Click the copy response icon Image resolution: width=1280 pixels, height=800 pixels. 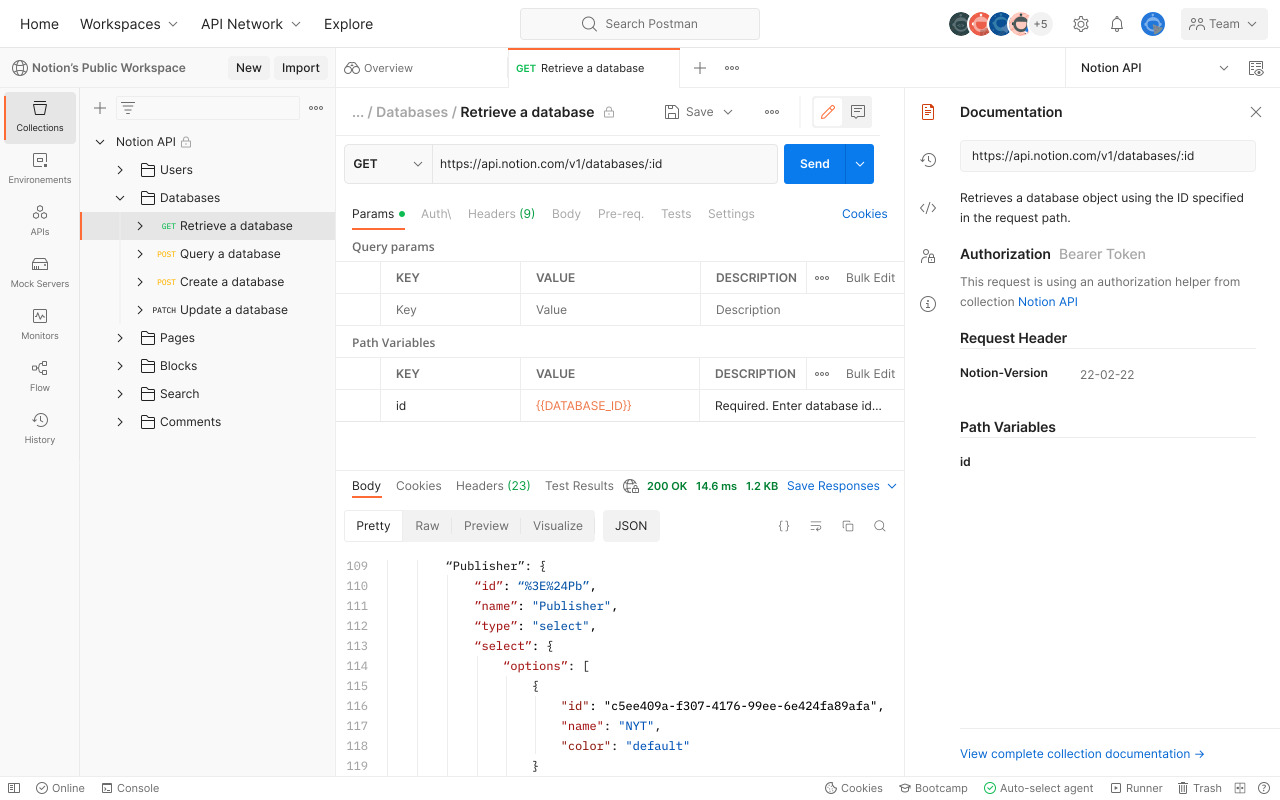848,526
